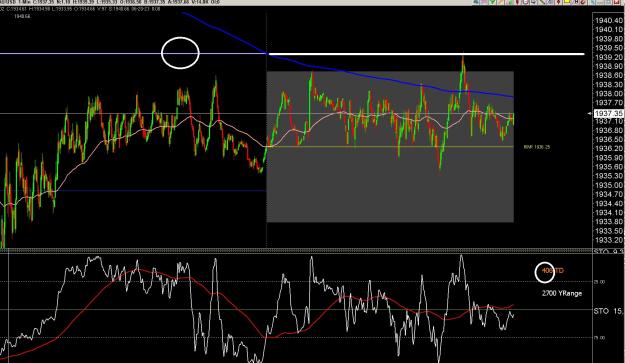Click the 1934.10 price axis label
This screenshot has width=625, height=363.
609,213
